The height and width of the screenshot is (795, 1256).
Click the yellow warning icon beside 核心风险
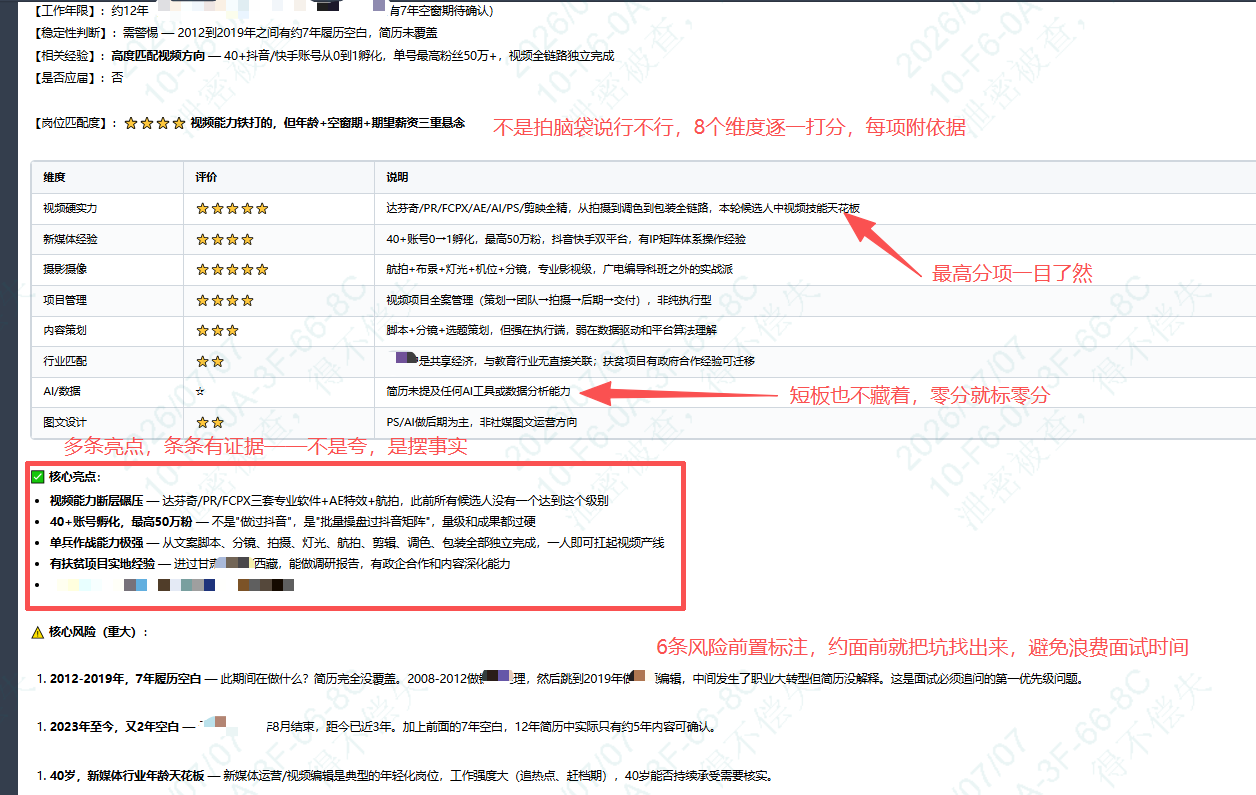tap(38, 632)
